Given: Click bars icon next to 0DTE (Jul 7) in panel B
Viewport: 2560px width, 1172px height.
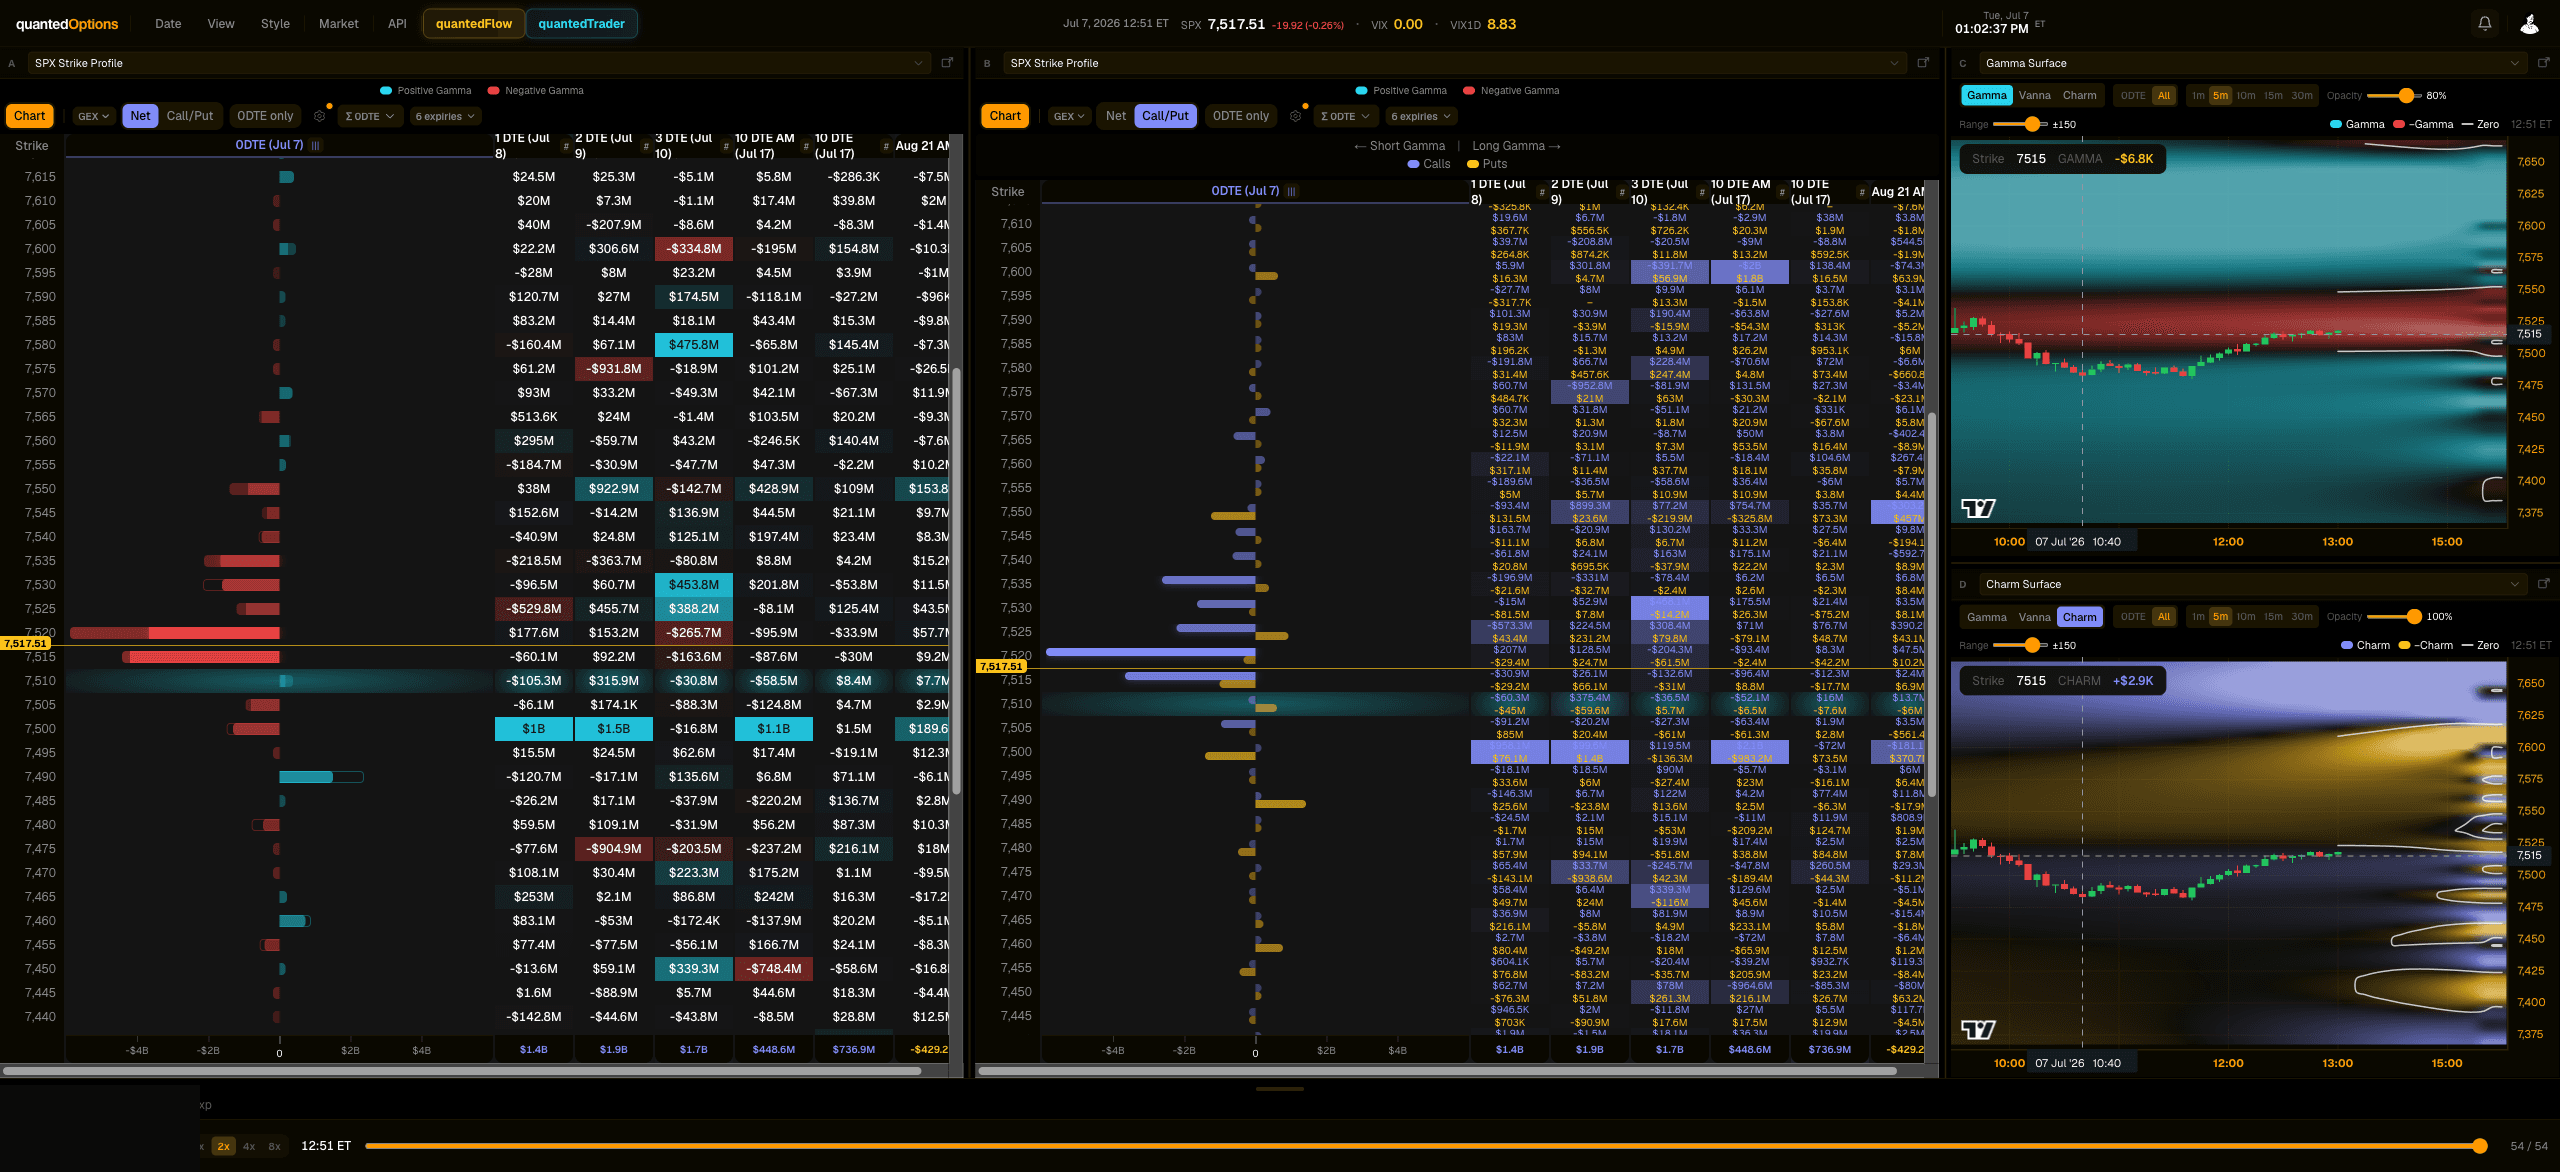Looking at the screenshot, I should tap(1292, 191).
